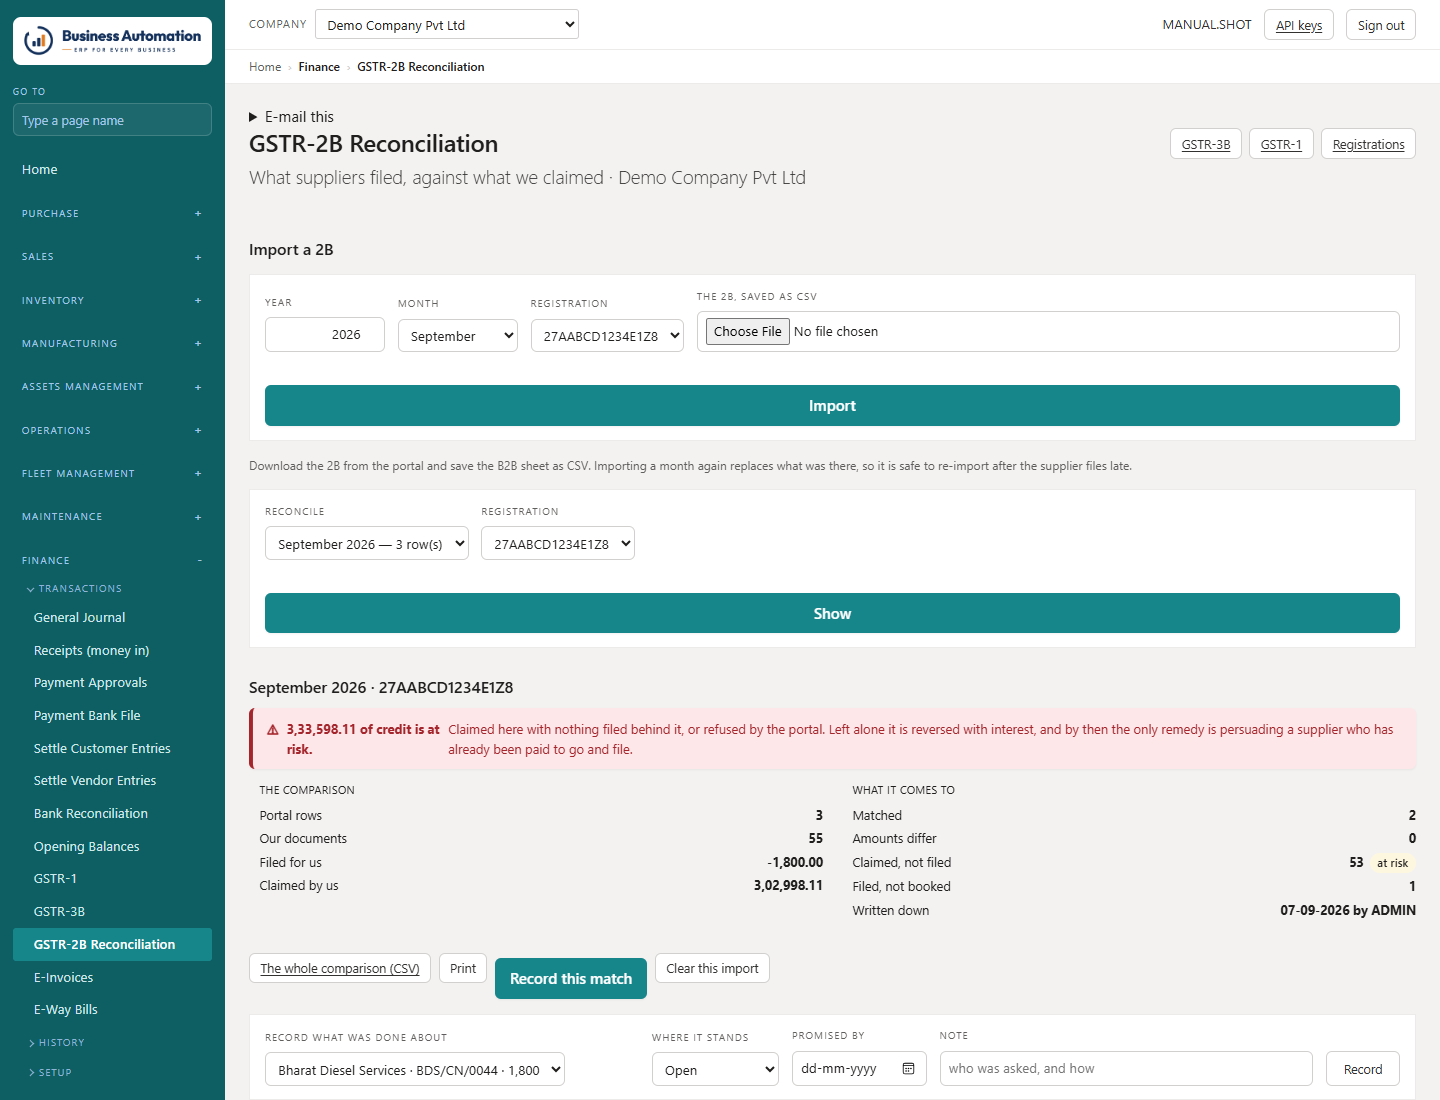Click Choose File for the 2B CSV

(x=748, y=331)
